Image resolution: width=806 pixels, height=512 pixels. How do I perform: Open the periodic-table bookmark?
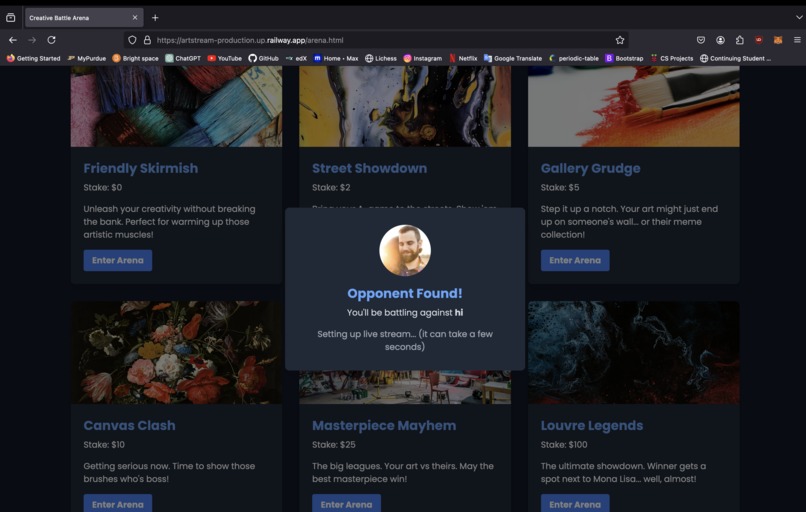[x=573, y=59]
